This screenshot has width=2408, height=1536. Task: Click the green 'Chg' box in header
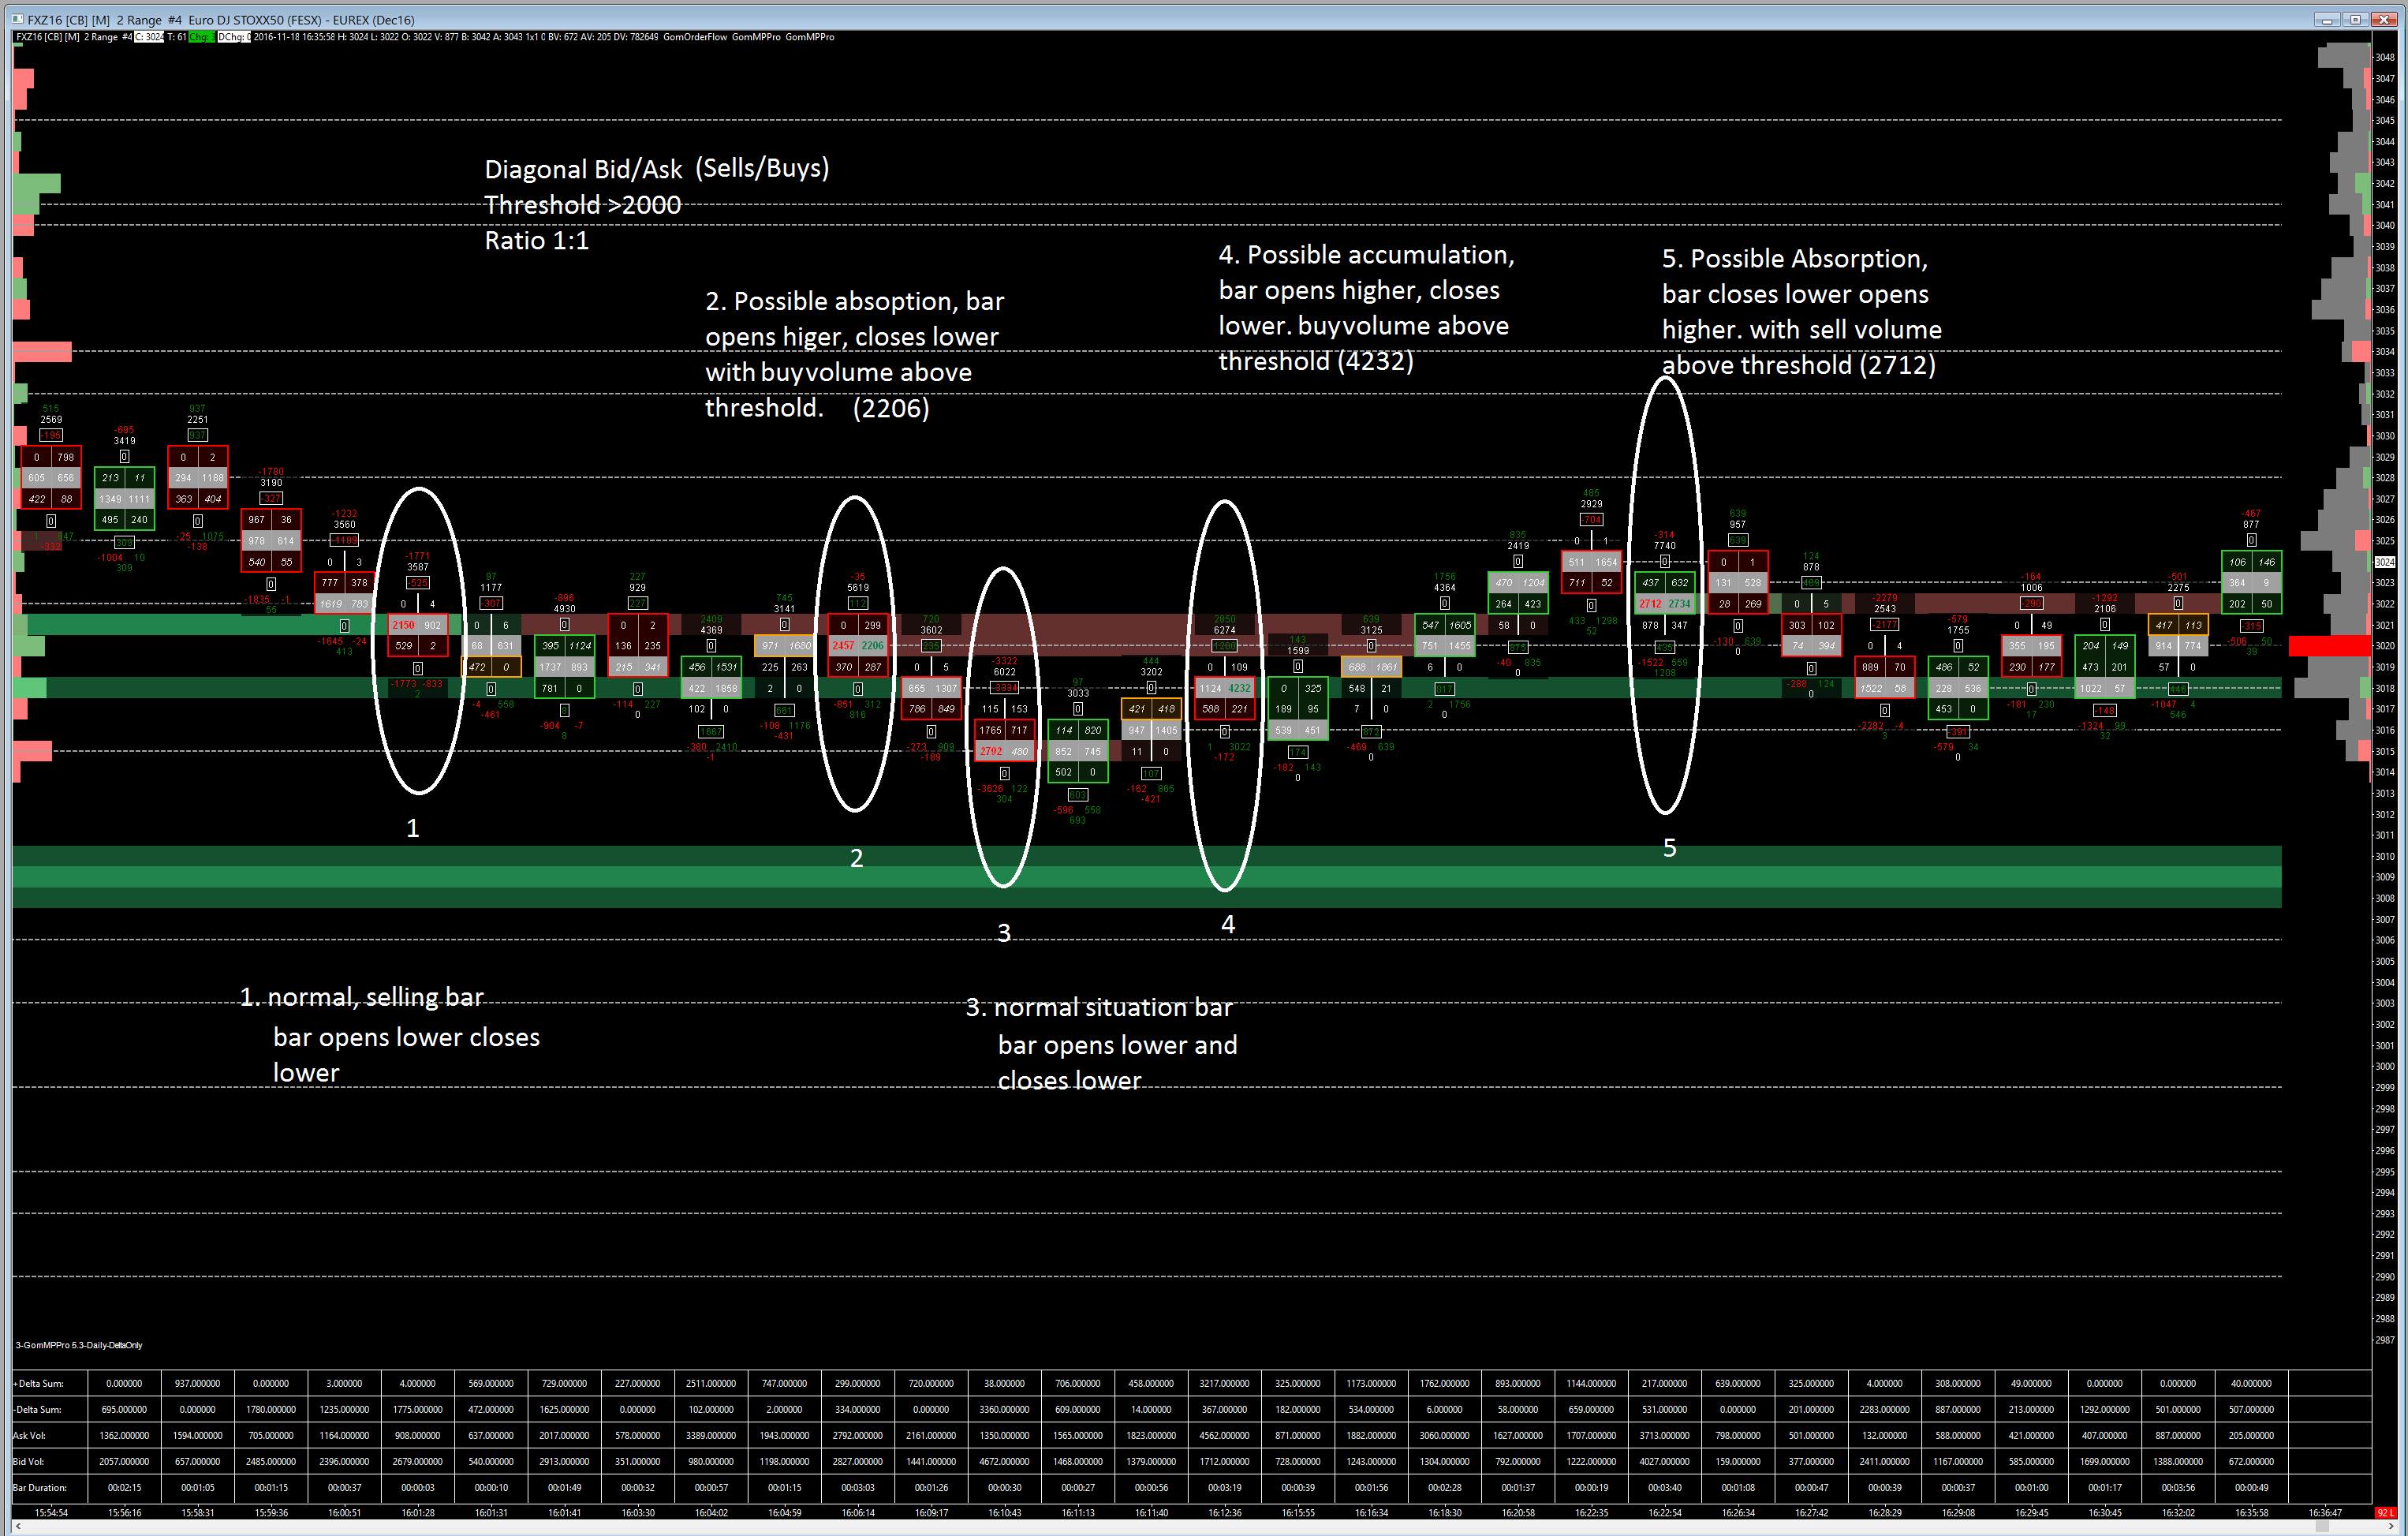click(201, 37)
